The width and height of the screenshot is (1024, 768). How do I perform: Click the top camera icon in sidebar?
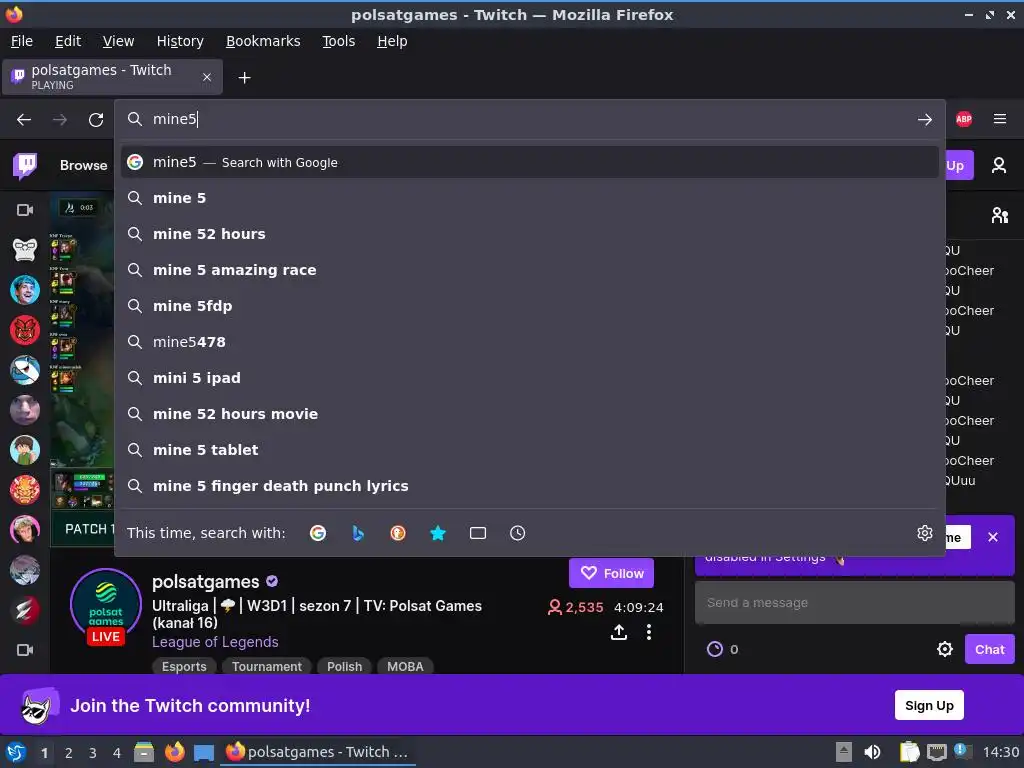[x=25, y=210]
